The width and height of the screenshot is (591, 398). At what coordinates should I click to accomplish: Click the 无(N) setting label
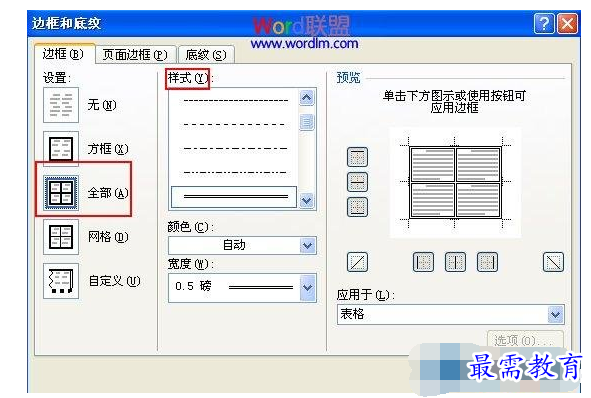102,105
